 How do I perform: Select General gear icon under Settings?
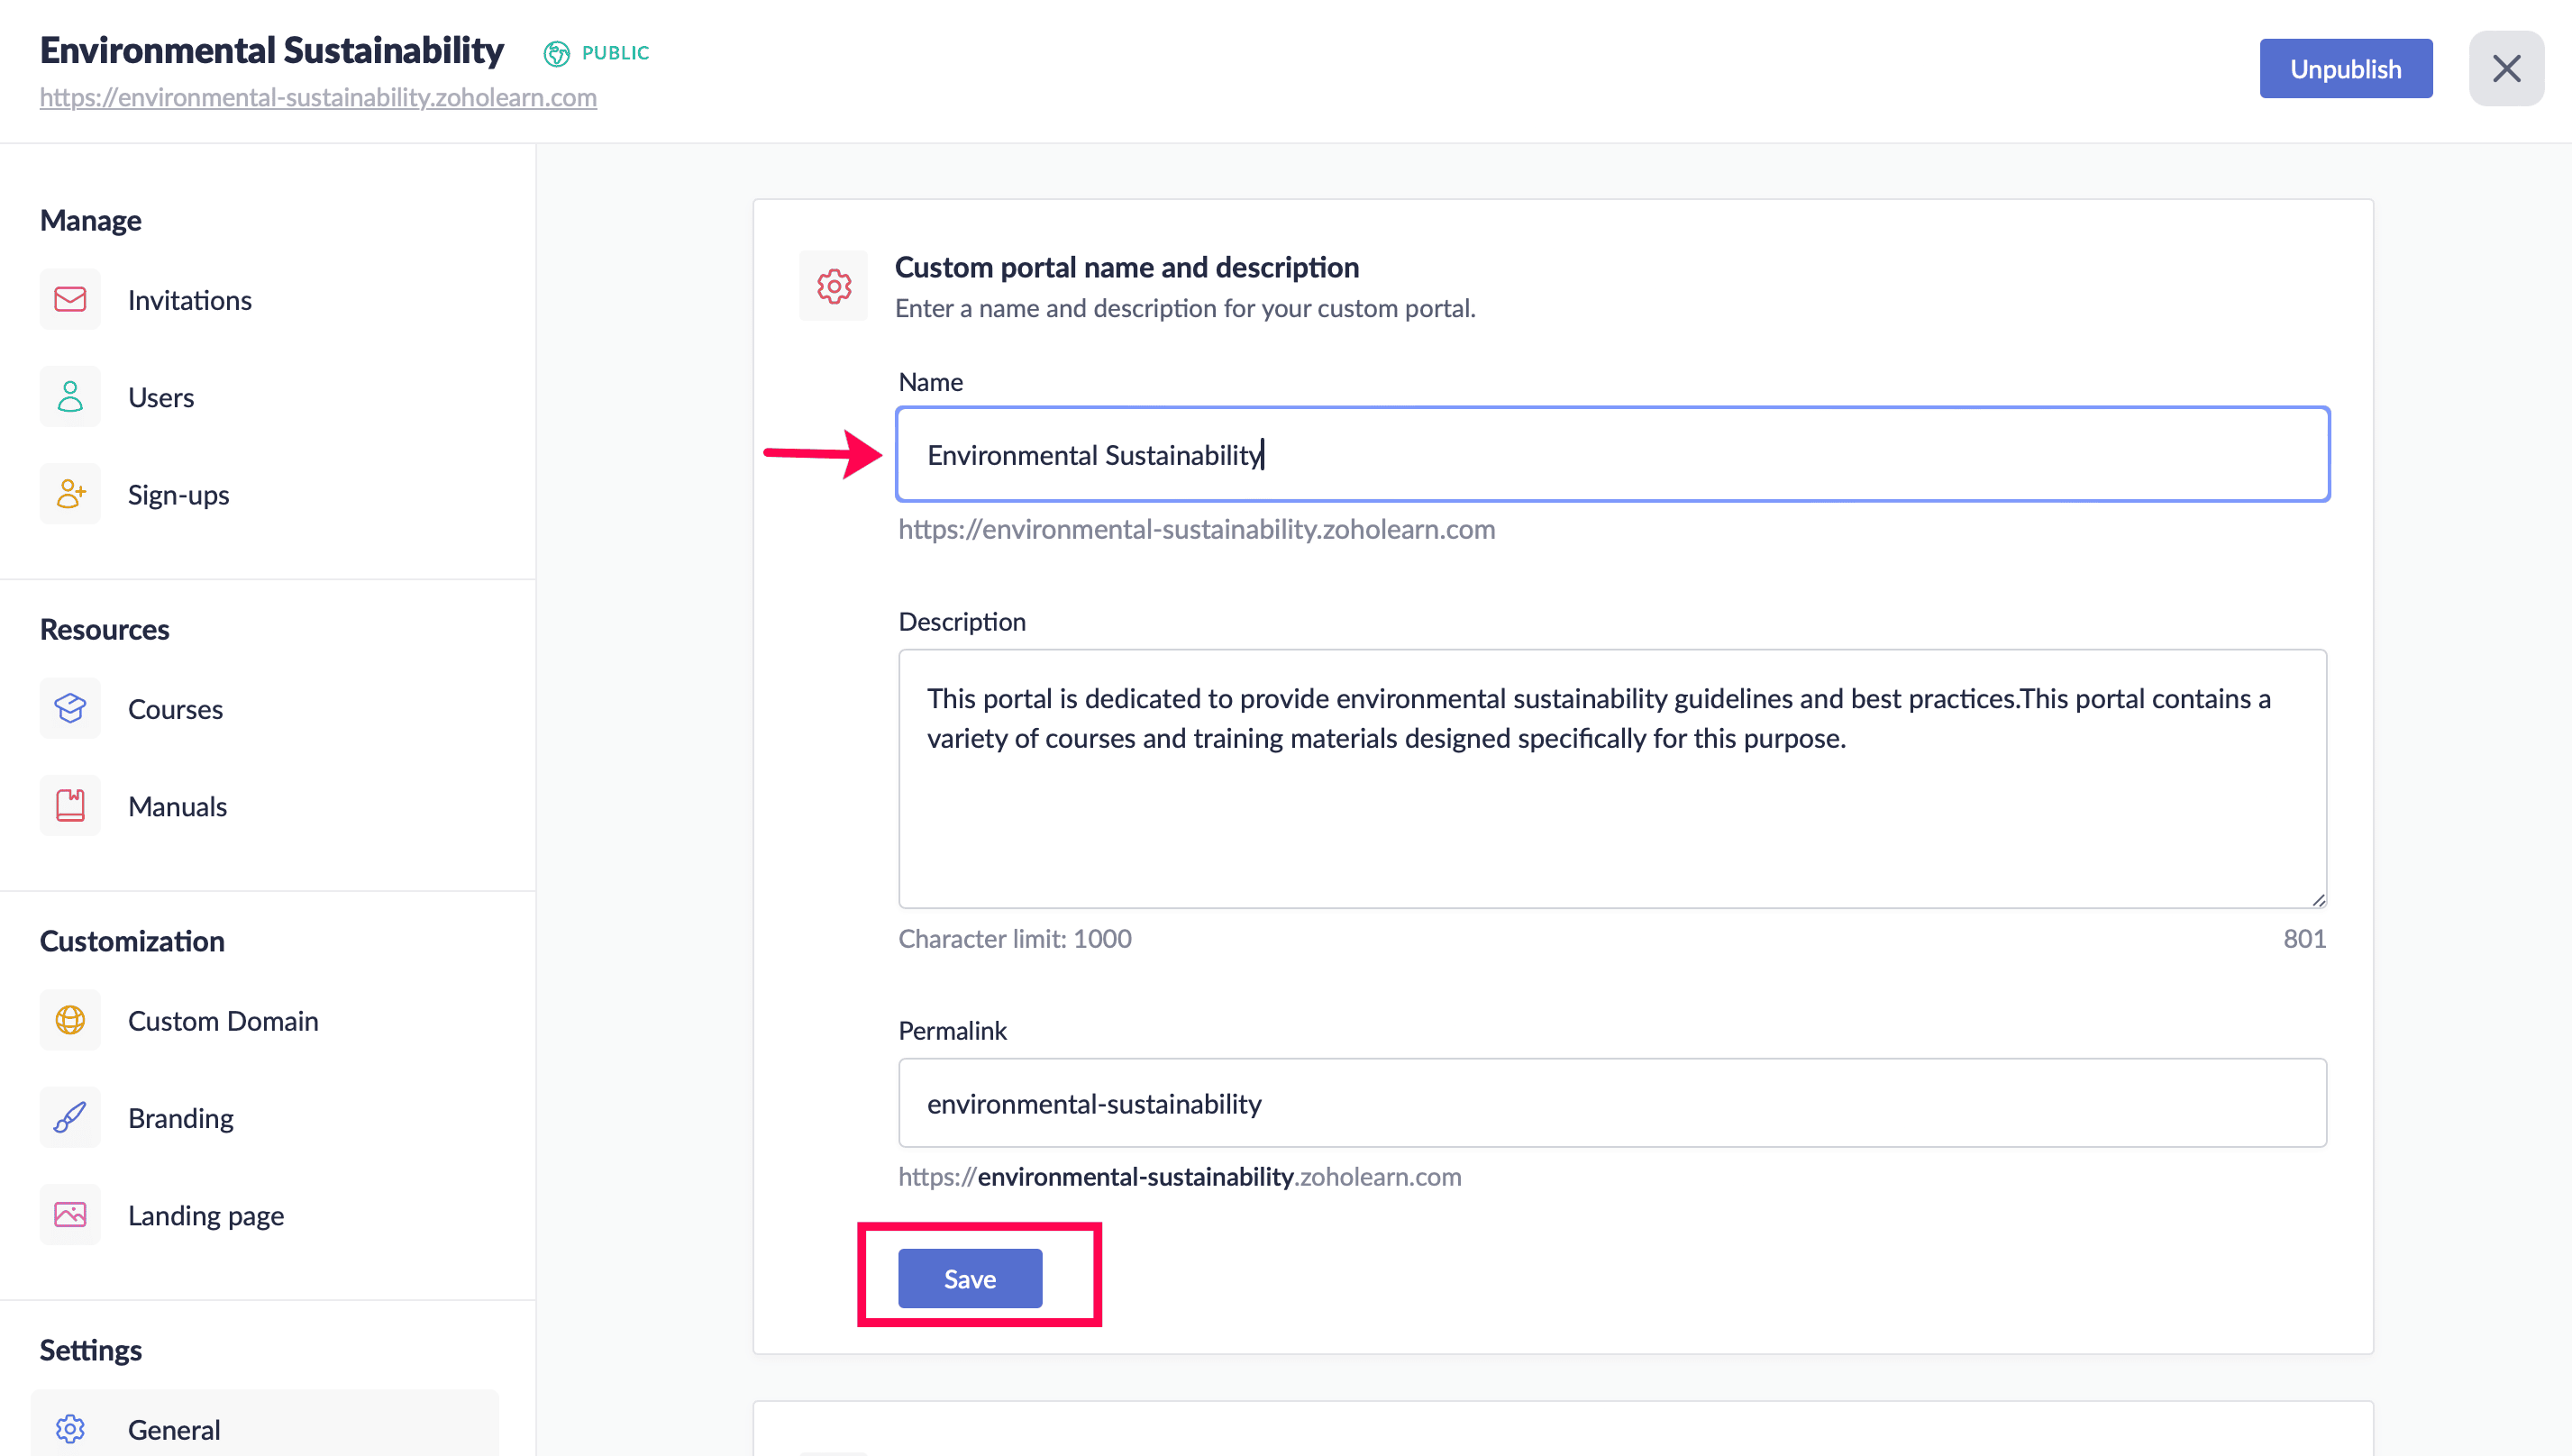(70, 1429)
